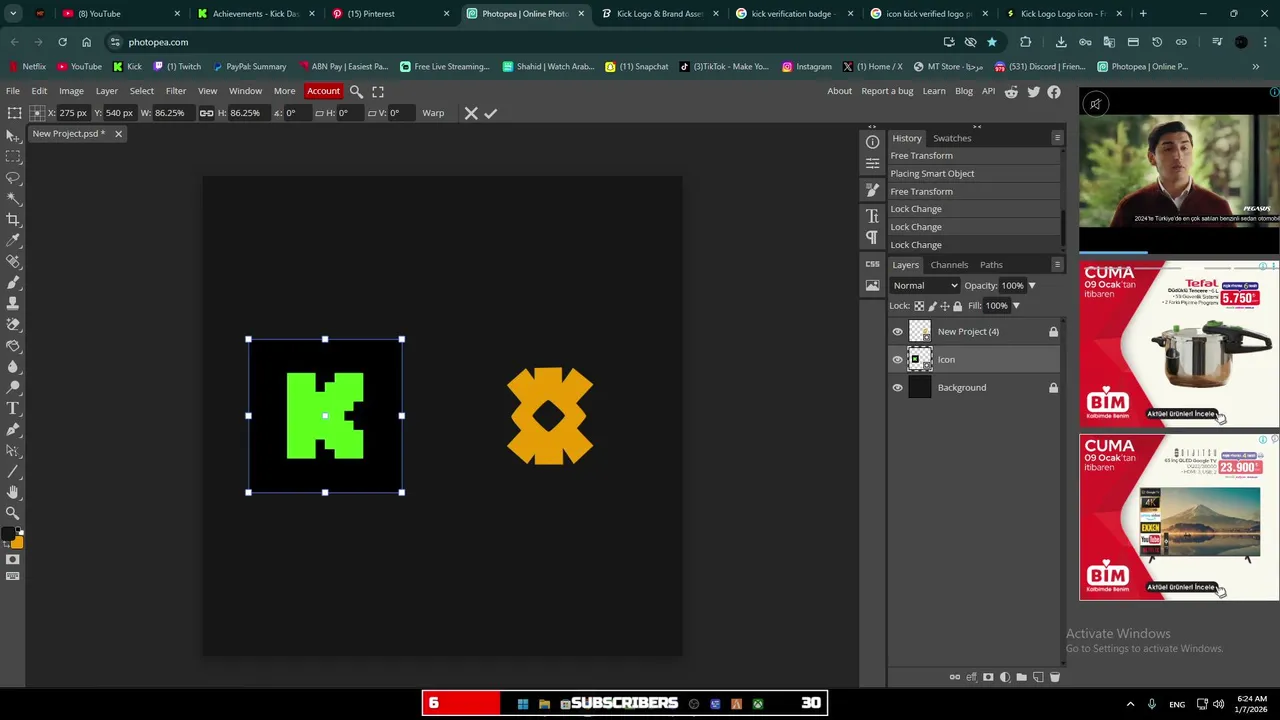Unlock the Background layer padlock
Image resolution: width=1280 pixels, height=720 pixels.
point(1053,388)
